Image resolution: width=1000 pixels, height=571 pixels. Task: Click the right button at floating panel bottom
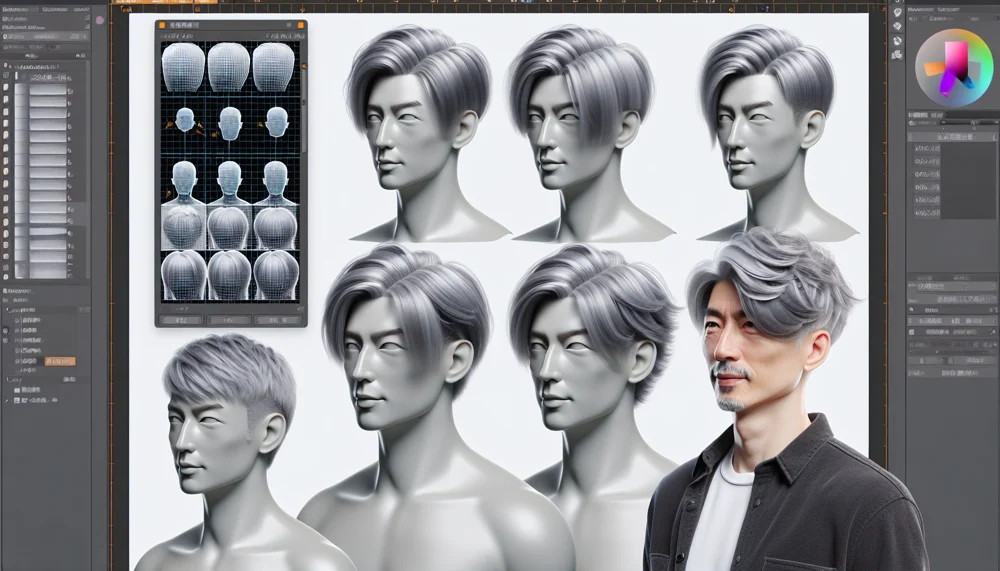pos(277,320)
